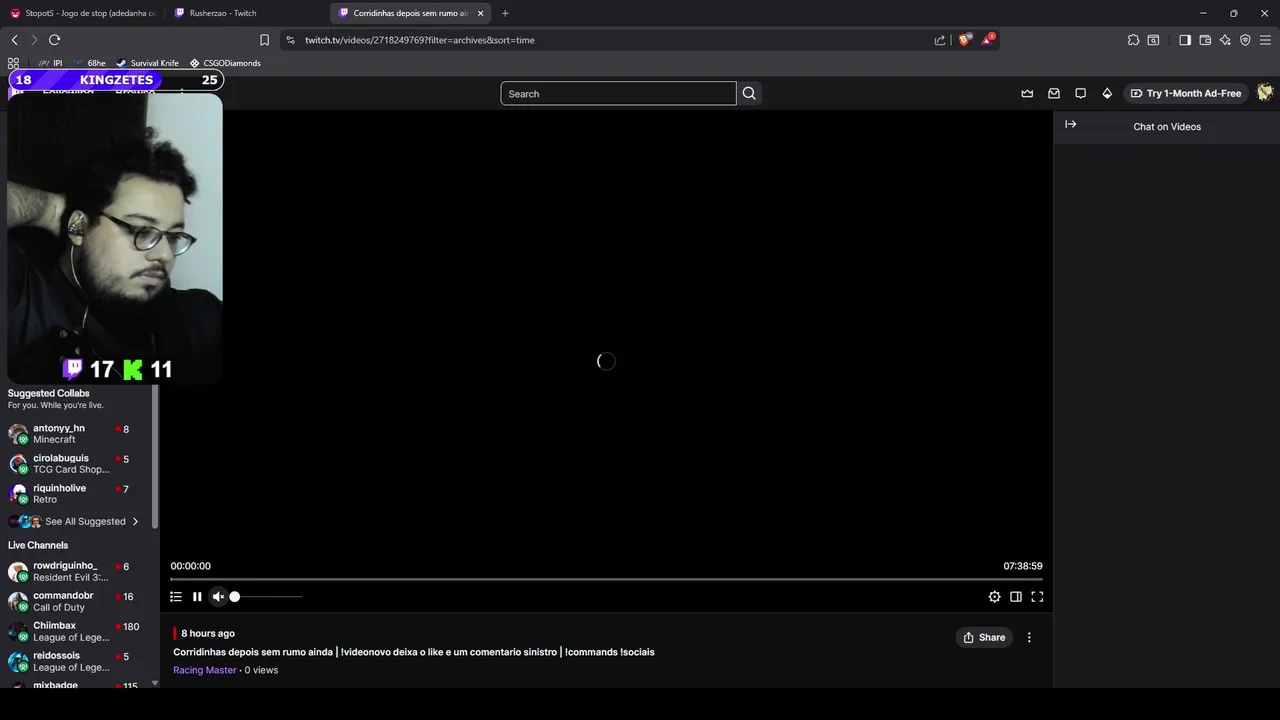Viewport: 1280px width, 720px height.
Task: Expand See All Suggested collabs
Action: (85, 521)
